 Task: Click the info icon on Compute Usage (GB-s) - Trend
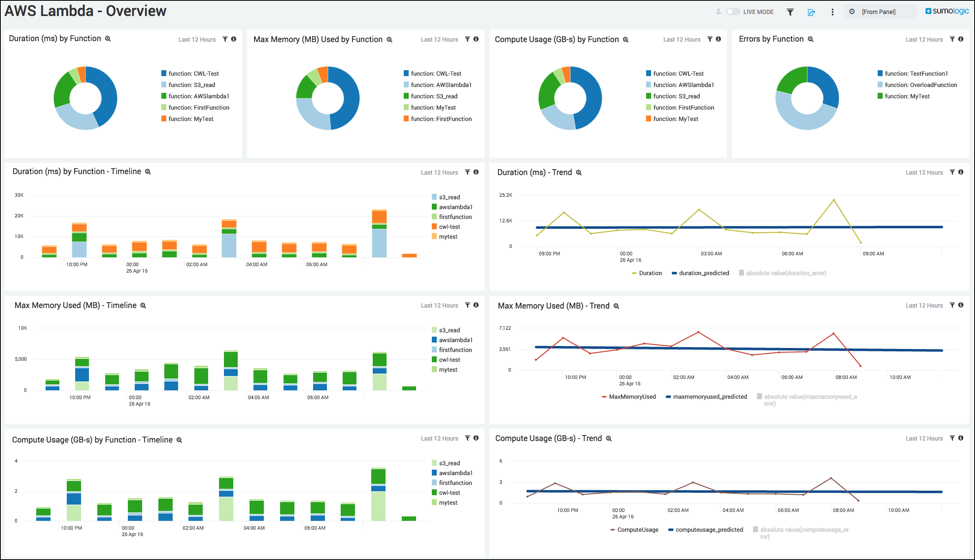961,438
